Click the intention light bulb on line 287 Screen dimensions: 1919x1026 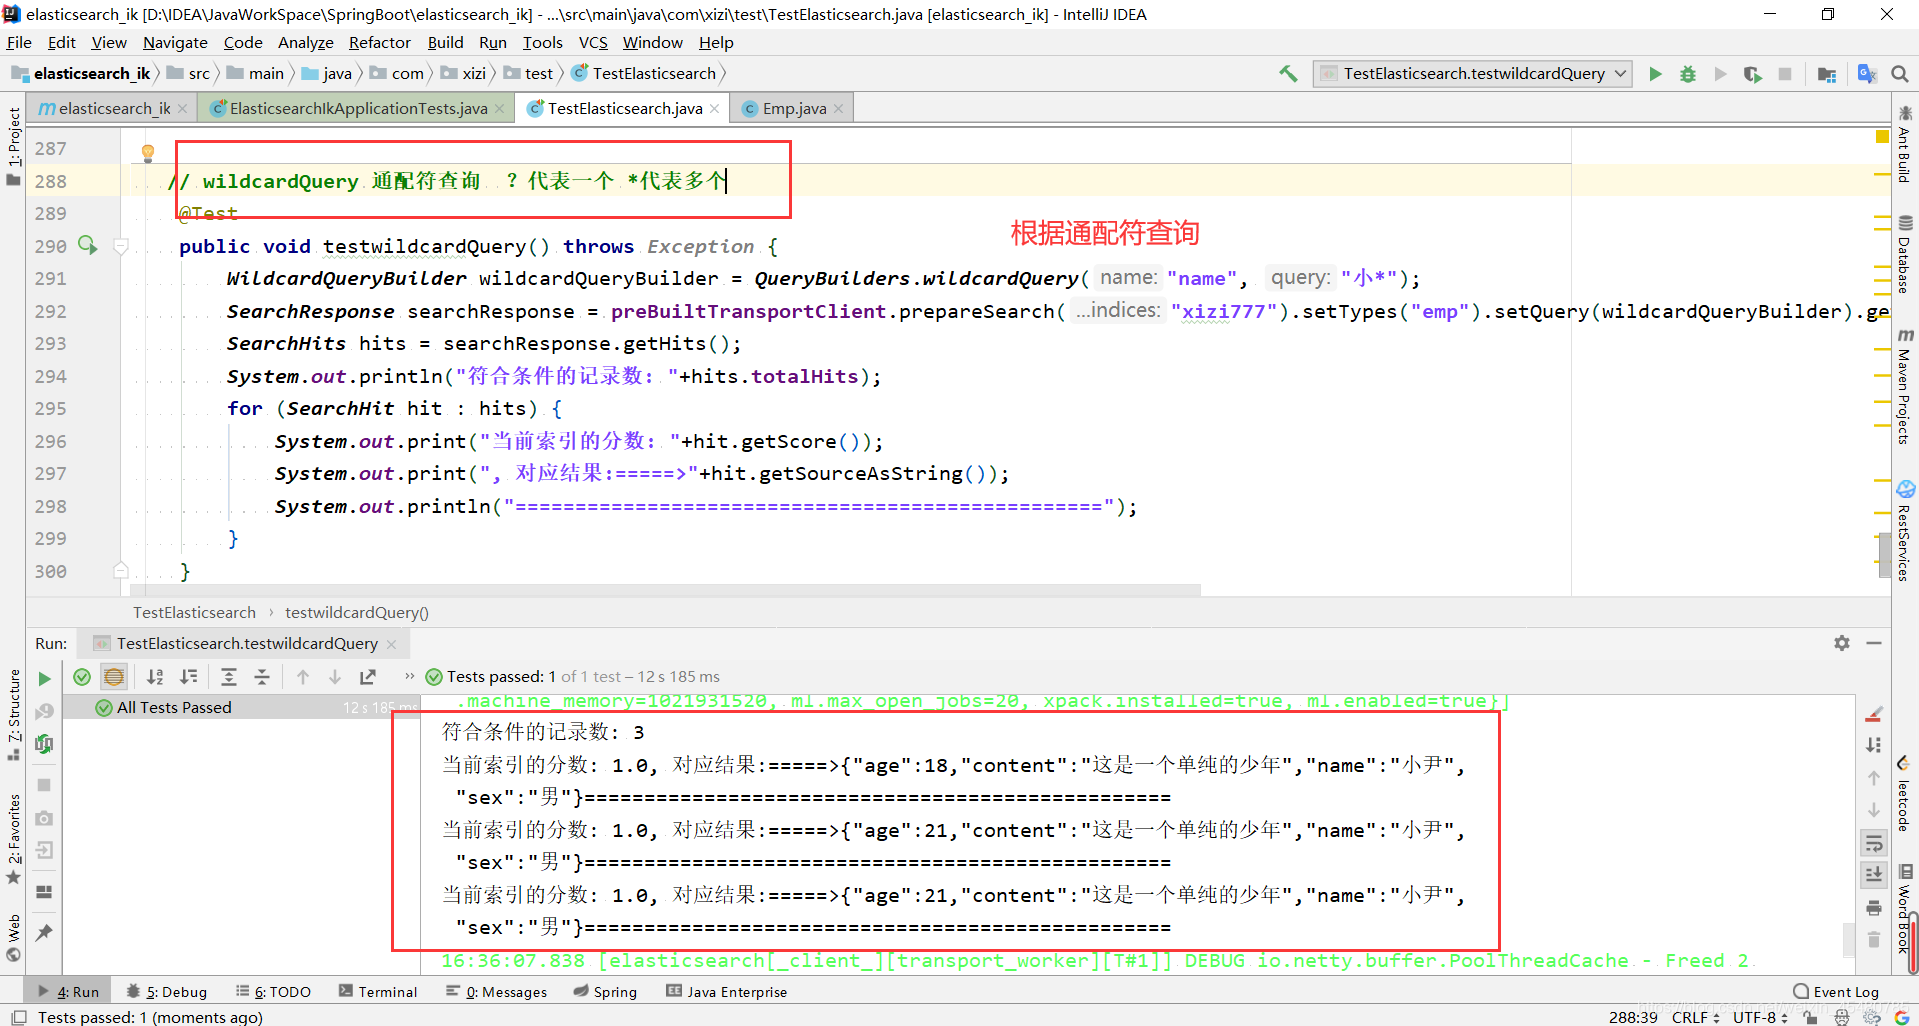148,153
